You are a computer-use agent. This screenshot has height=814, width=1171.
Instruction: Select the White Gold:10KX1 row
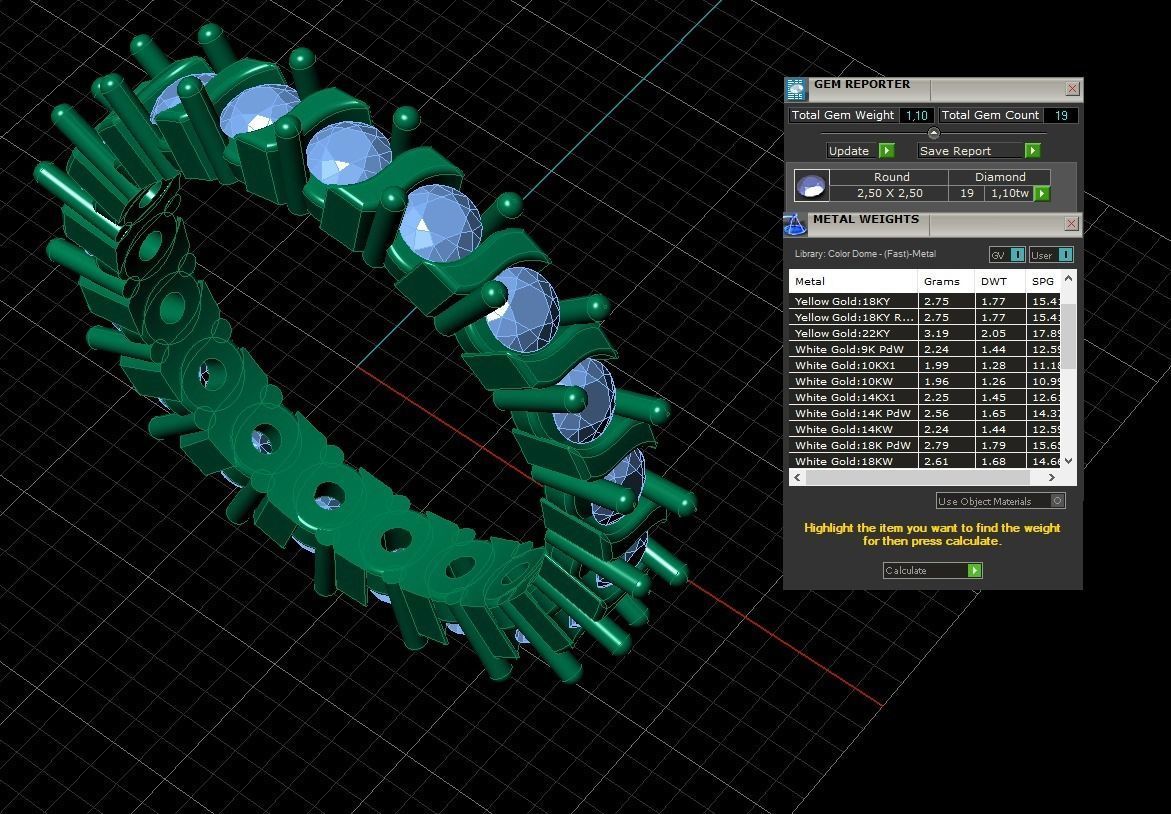coord(925,365)
